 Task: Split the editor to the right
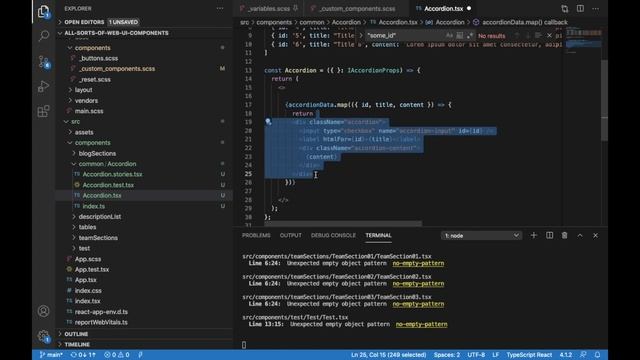tap(580, 8)
